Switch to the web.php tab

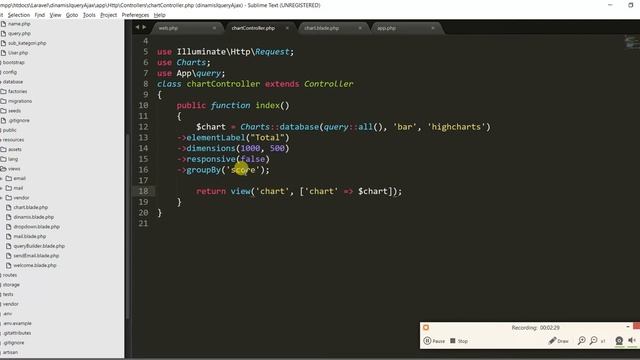click(x=187, y=28)
